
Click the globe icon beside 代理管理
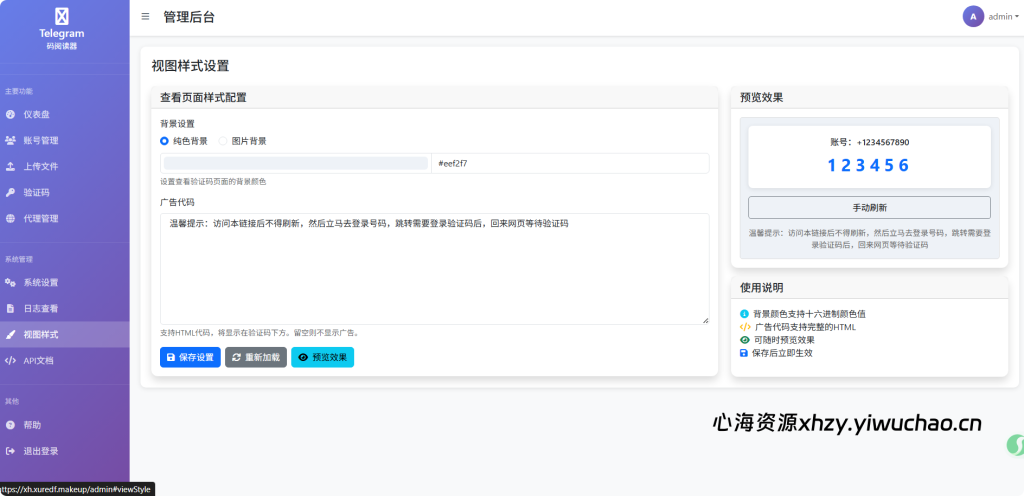(10, 218)
